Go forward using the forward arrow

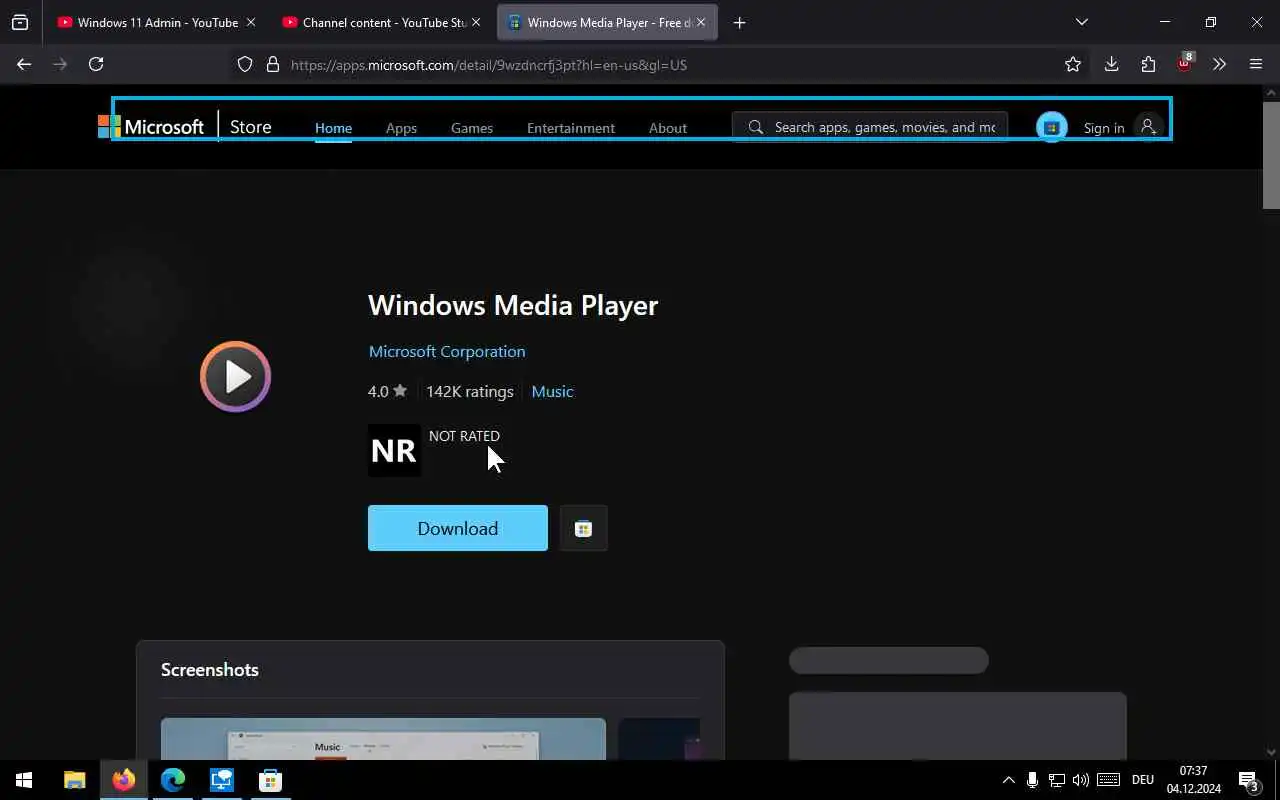point(60,64)
